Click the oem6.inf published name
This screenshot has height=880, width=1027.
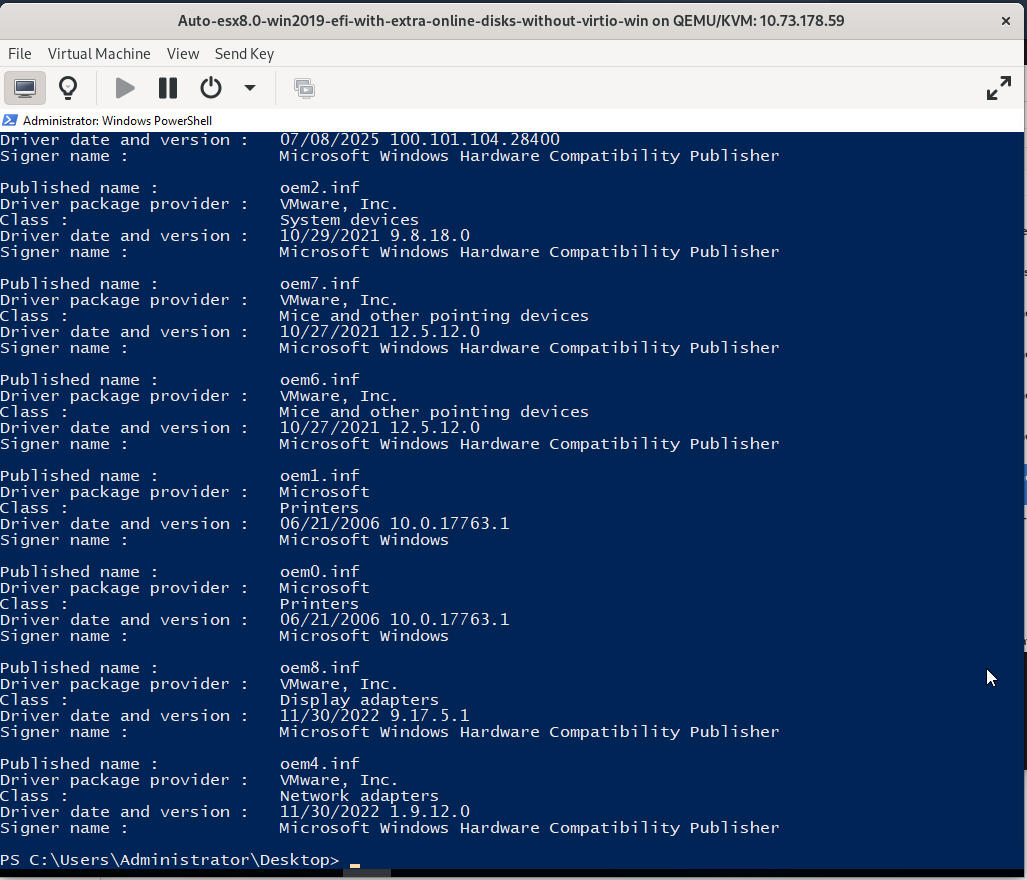tap(320, 380)
